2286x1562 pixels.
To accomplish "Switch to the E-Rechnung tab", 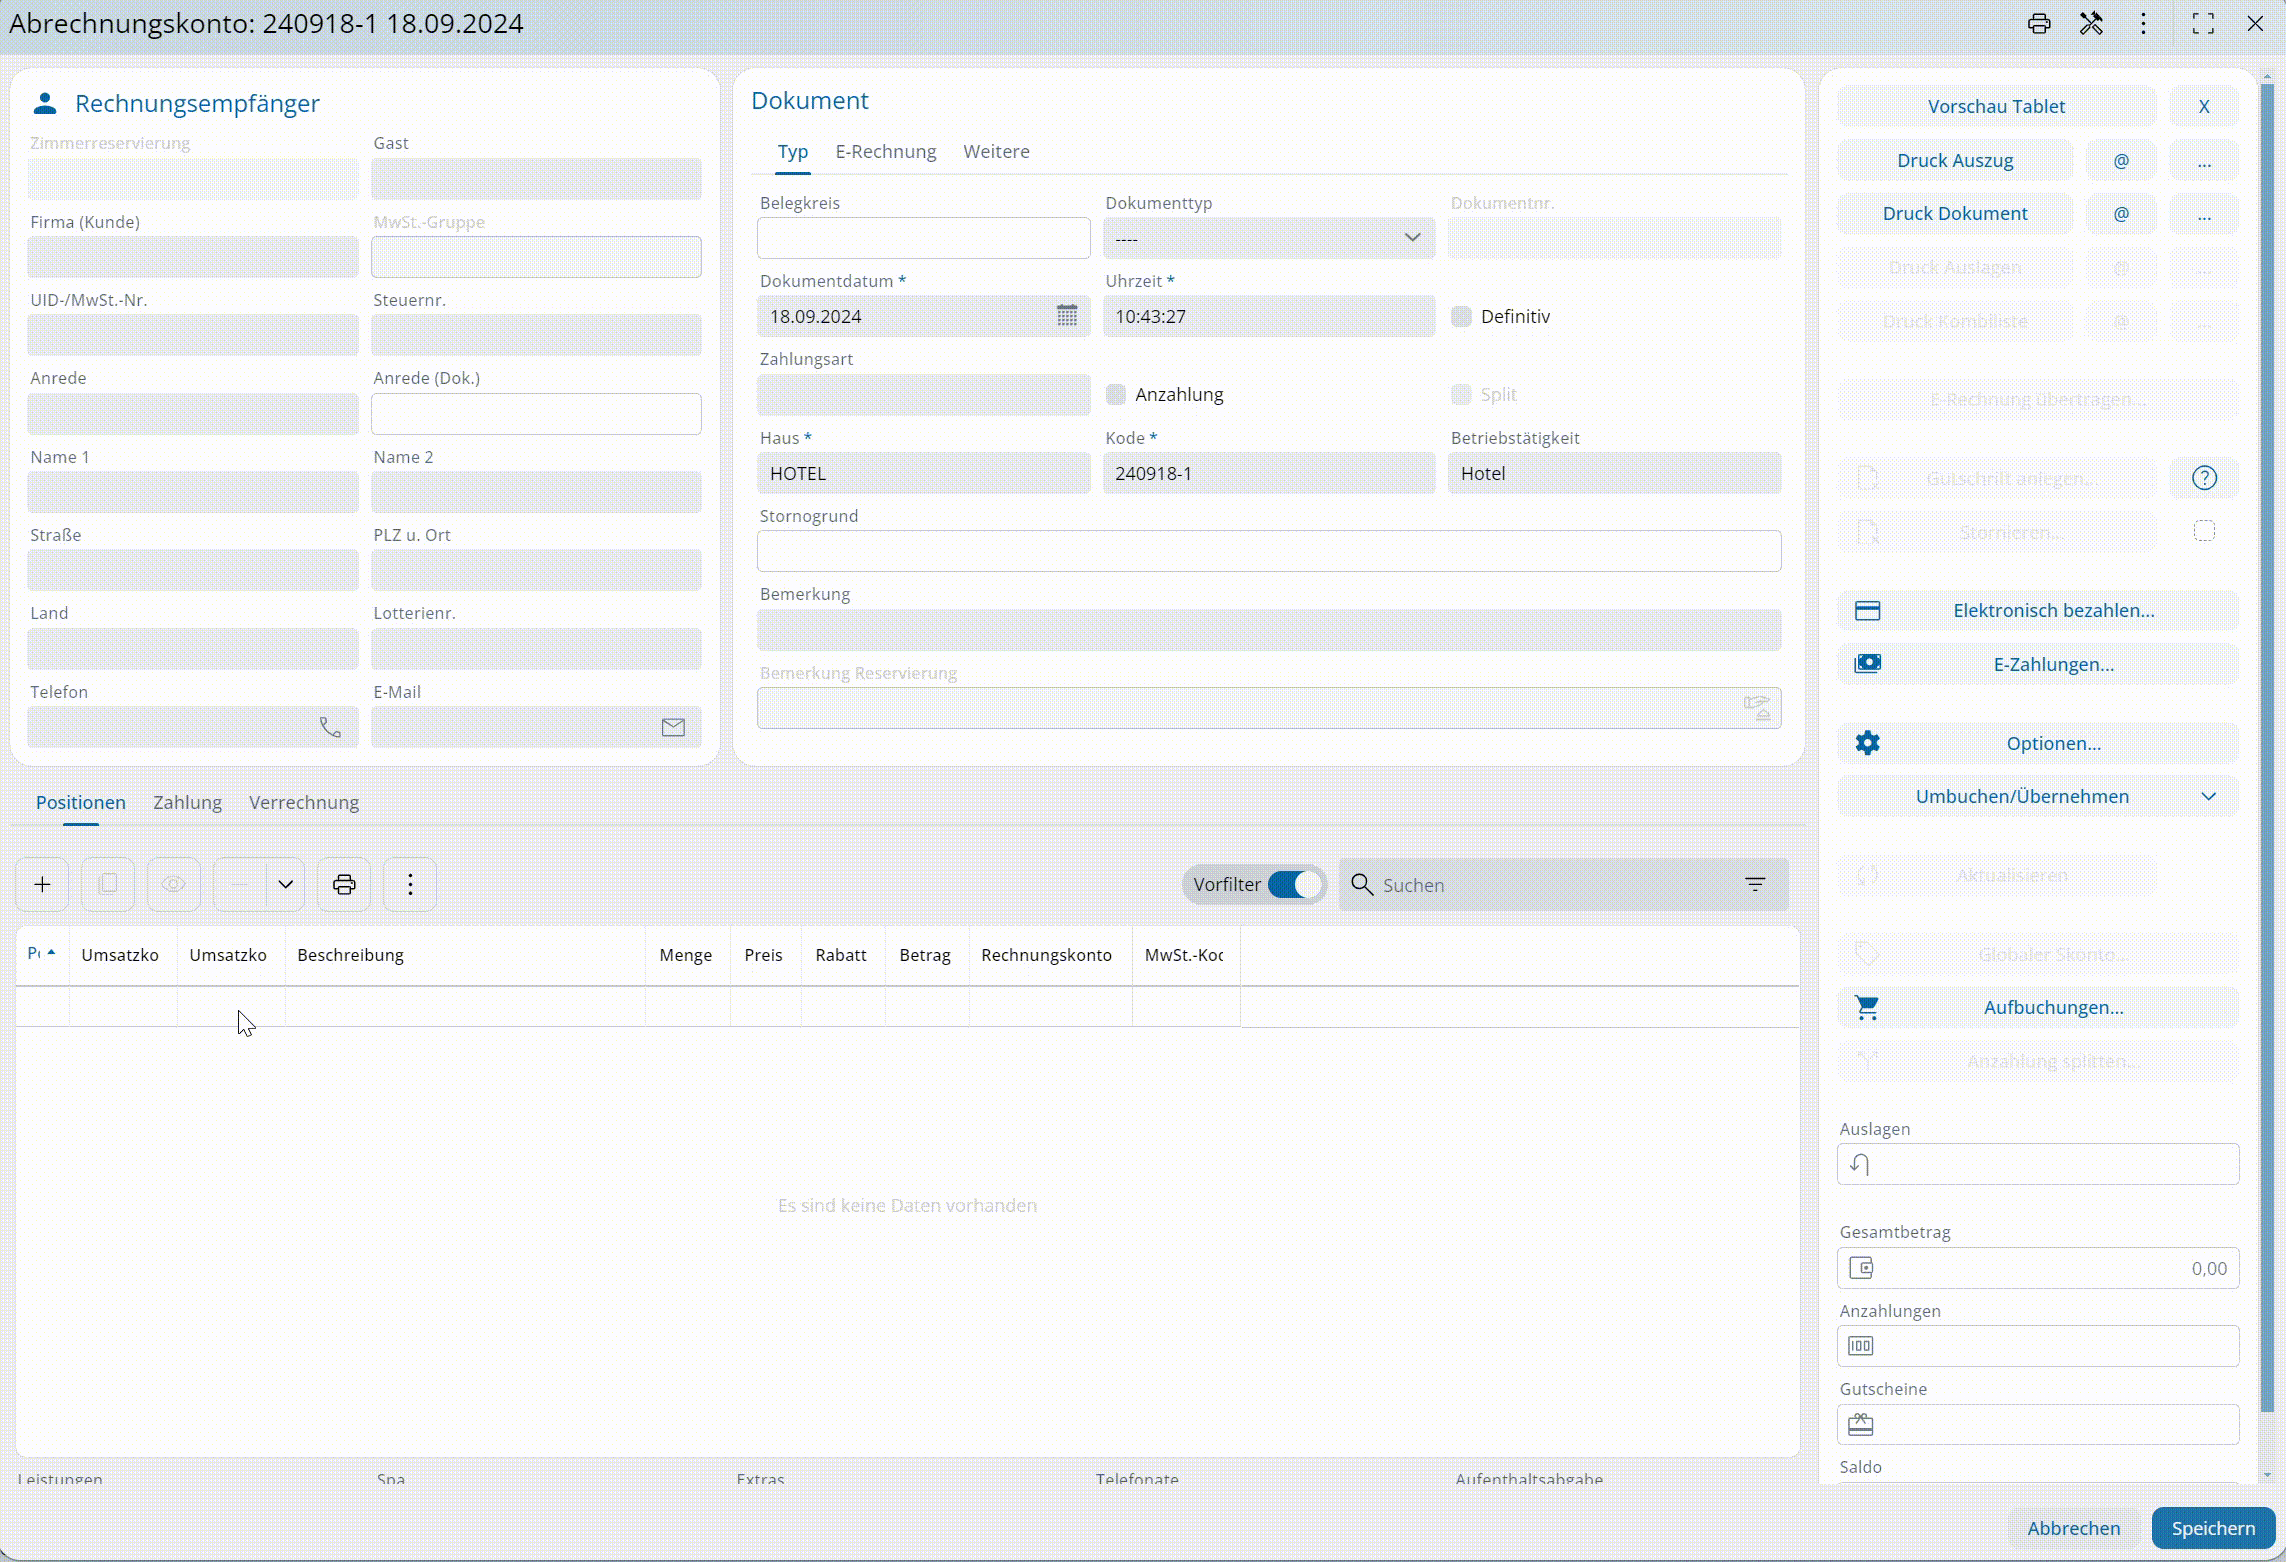I will point(885,151).
